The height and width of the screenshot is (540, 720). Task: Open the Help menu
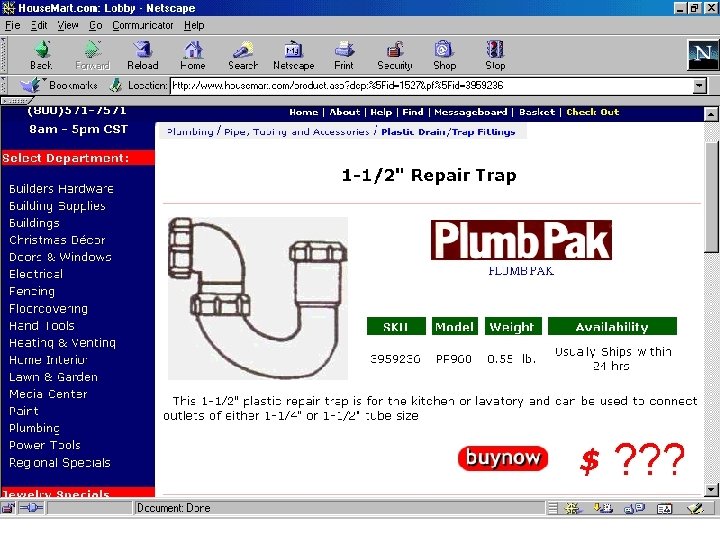coord(194,25)
